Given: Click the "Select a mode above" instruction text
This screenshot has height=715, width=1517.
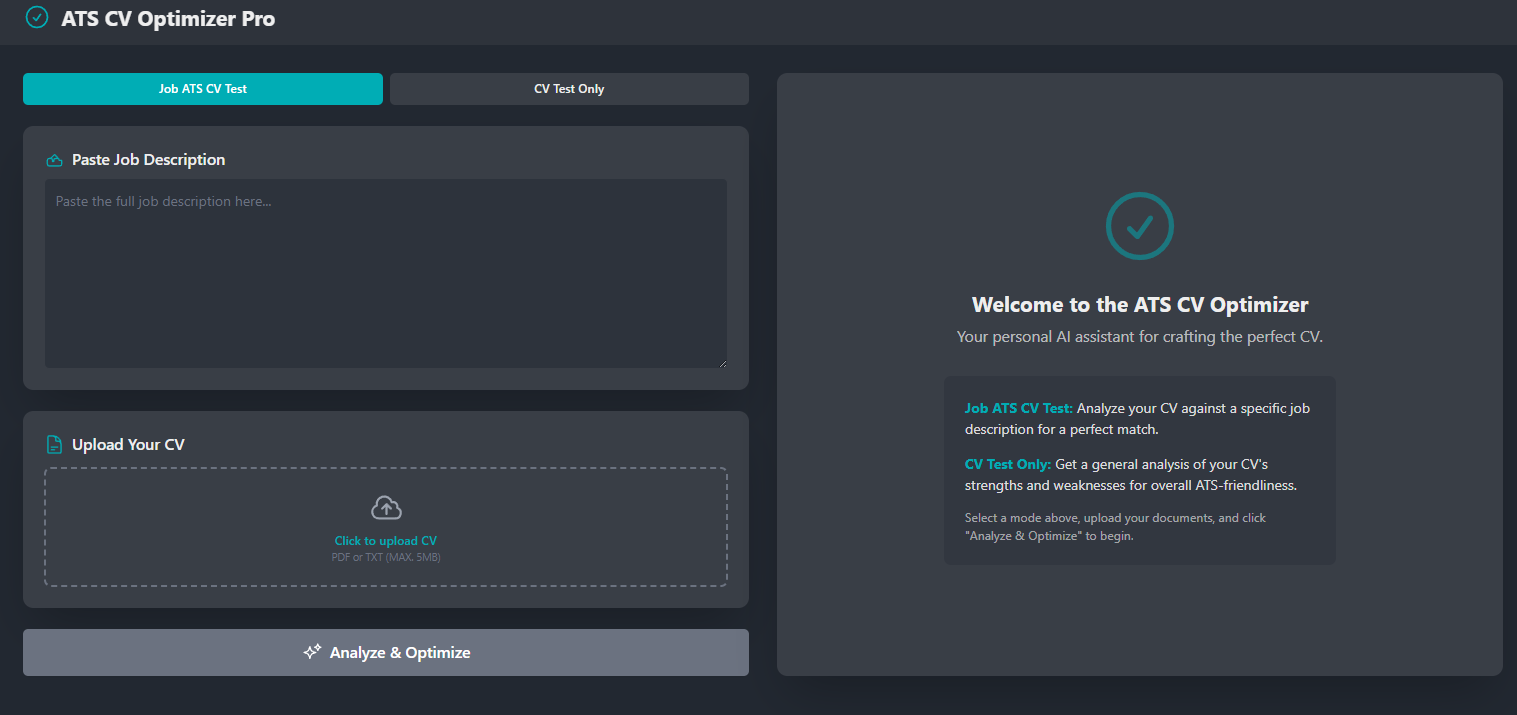Looking at the screenshot, I should 1115,527.
